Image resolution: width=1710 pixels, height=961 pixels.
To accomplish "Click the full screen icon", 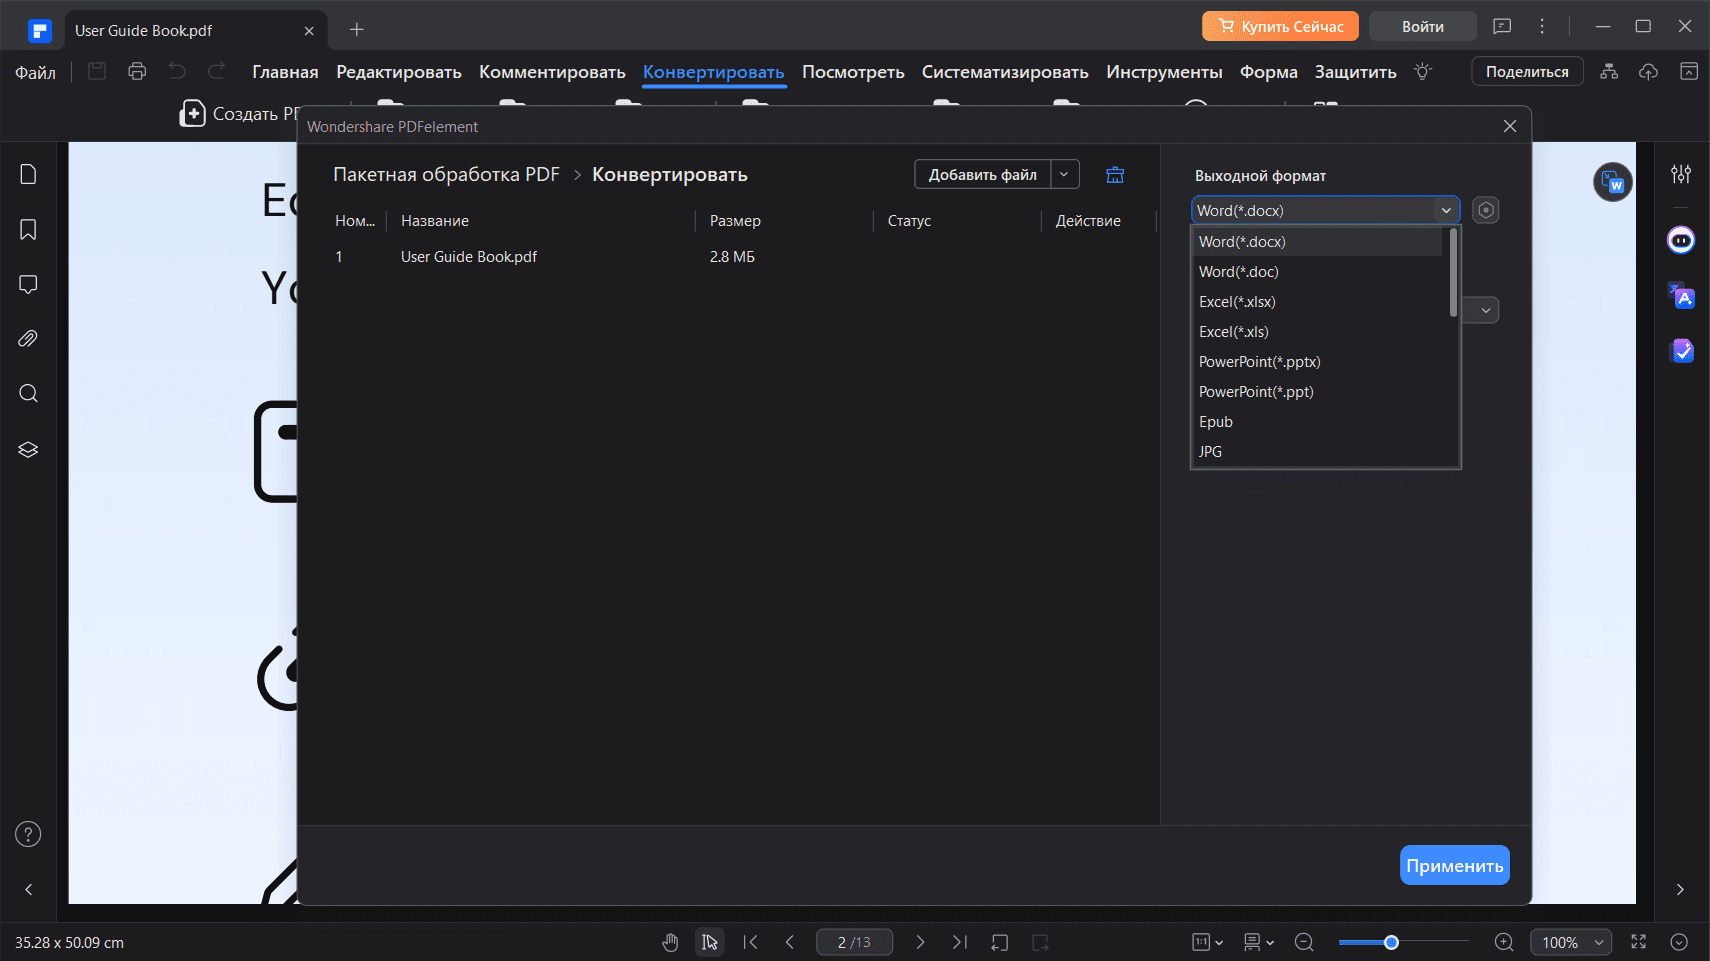I will tap(1639, 942).
